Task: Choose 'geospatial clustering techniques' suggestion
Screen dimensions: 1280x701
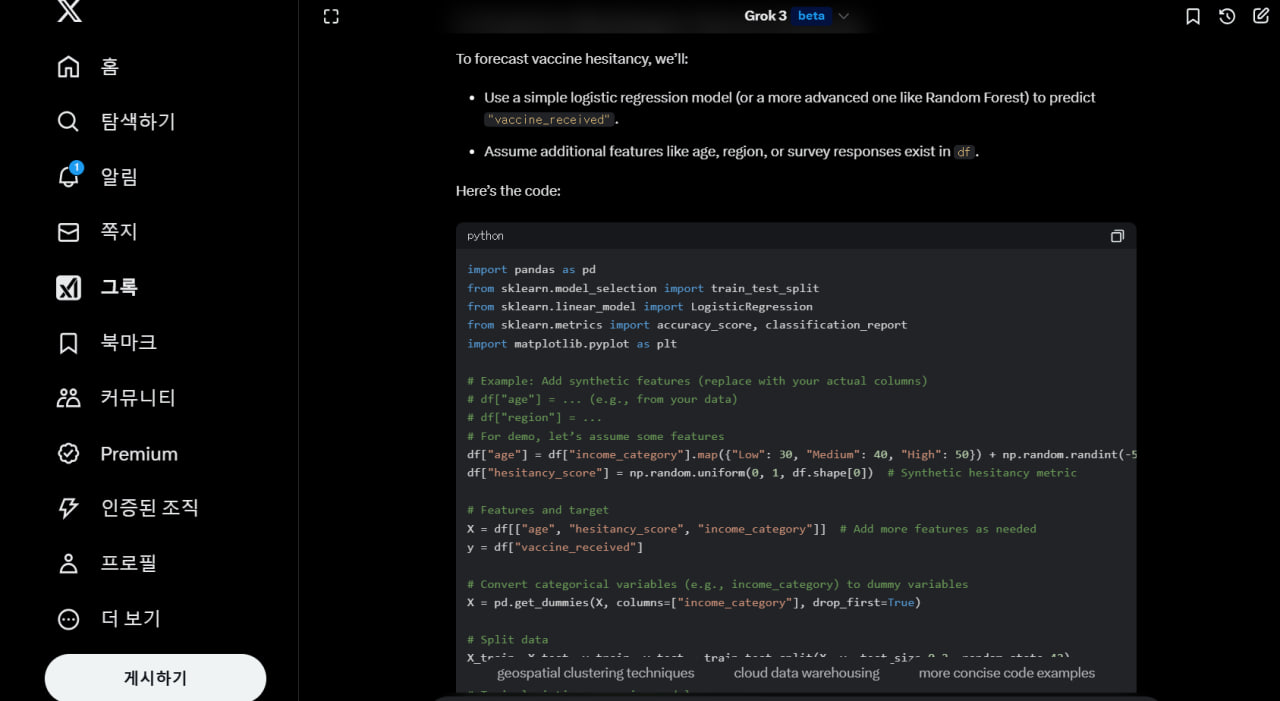Action: (596, 673)
